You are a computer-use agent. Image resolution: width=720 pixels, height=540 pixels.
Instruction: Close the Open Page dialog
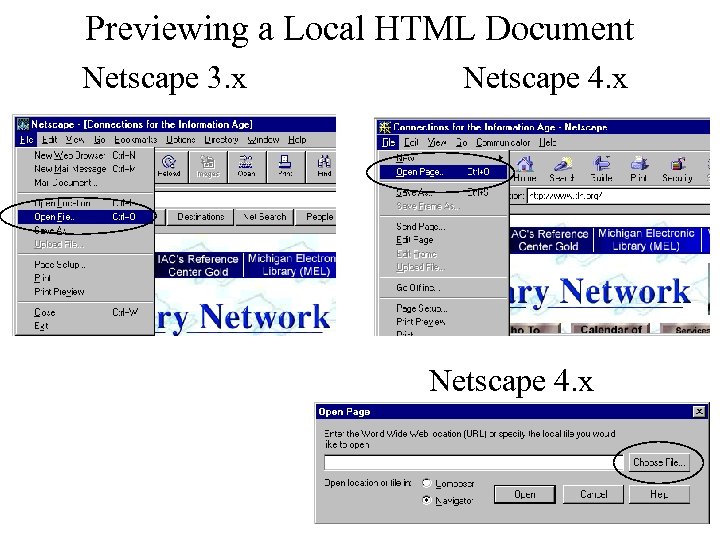click(x=699, y=411)
